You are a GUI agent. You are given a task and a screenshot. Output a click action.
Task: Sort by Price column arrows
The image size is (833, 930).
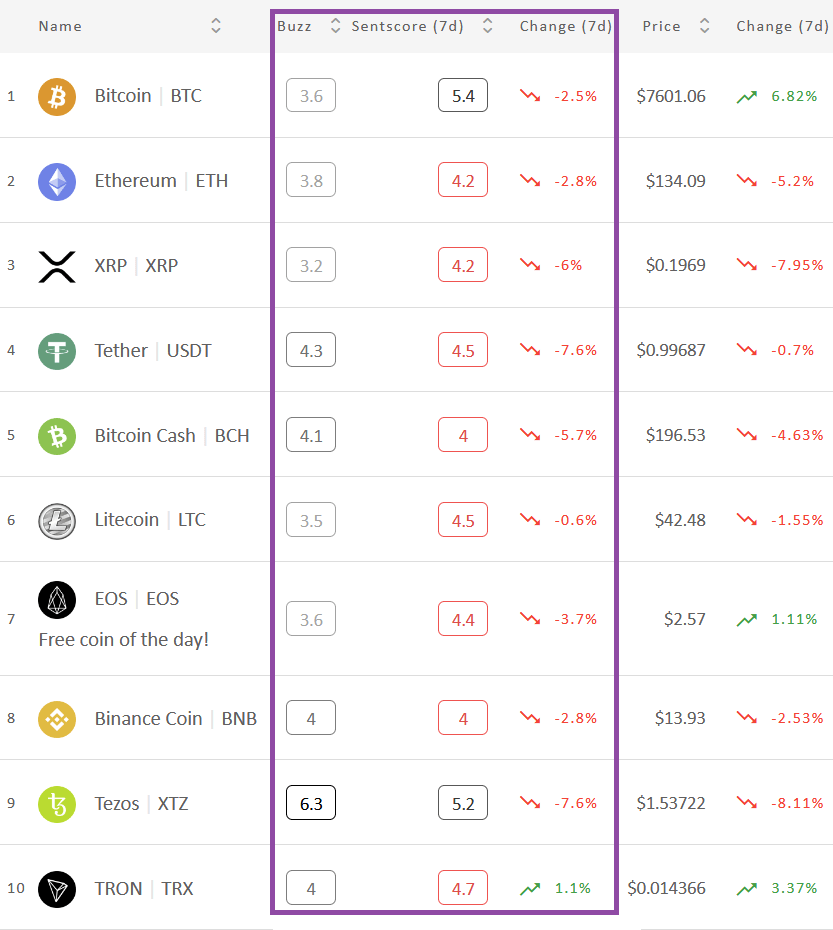pyautogui.click(x=704, y=26)
